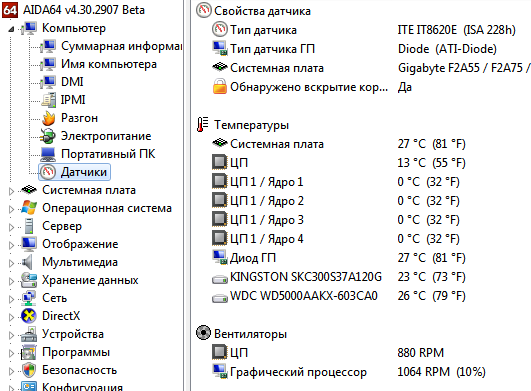Expand the Программы tree node

tap(11, 353)
